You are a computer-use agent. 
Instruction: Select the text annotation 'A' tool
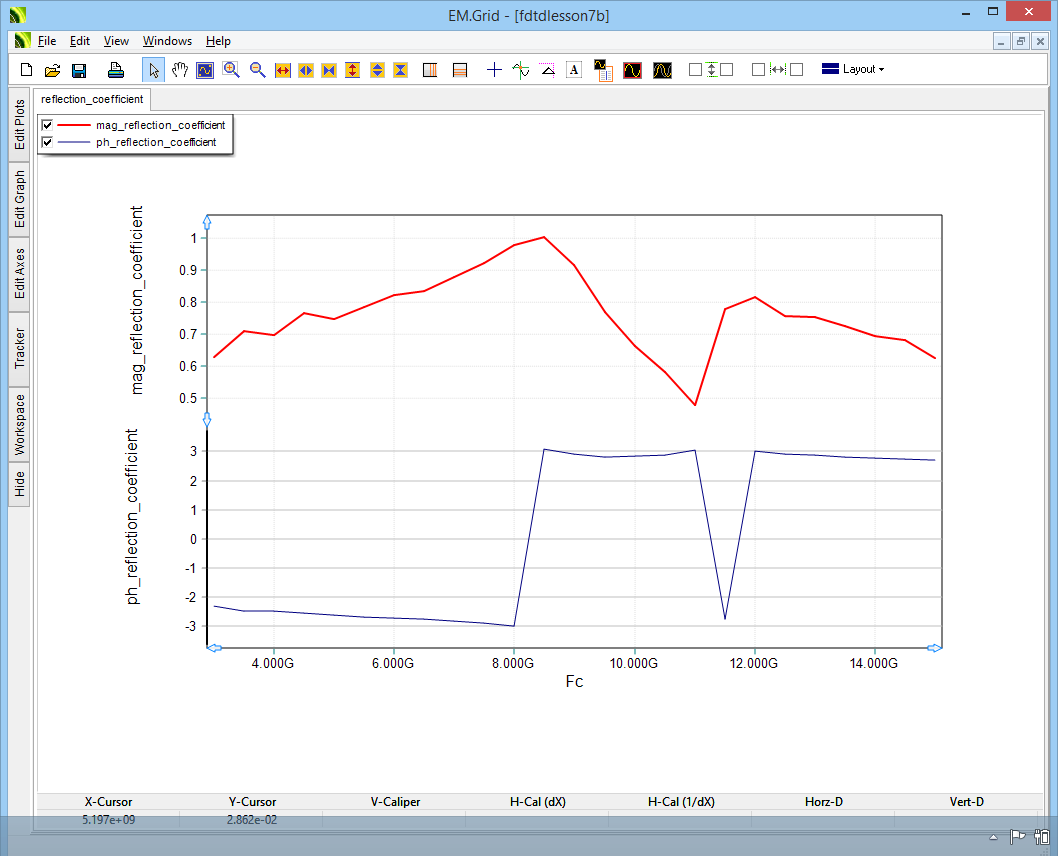[x=574, y=70]
